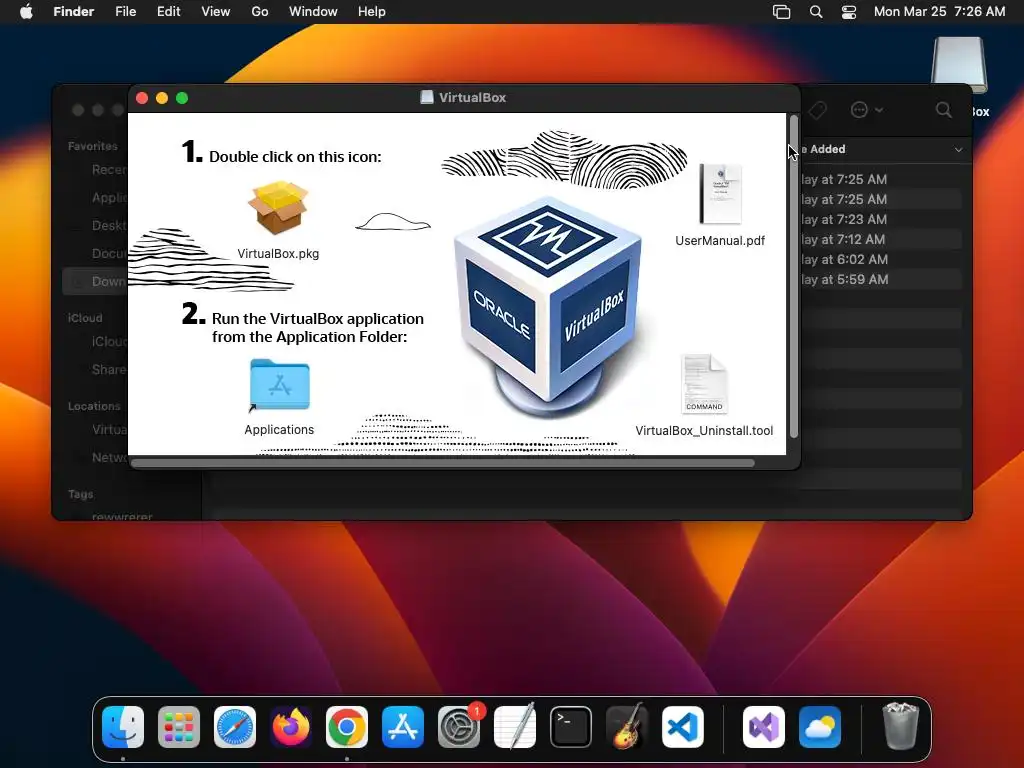Open the Trash from the Dock
Viewport: 1024px width, 768px height.
901,726
